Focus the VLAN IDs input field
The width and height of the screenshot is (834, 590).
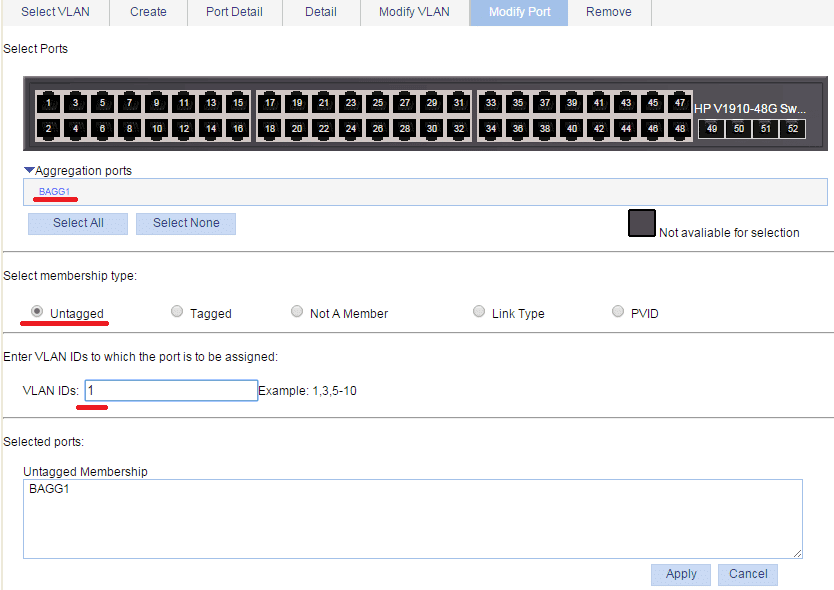point(171,390)
